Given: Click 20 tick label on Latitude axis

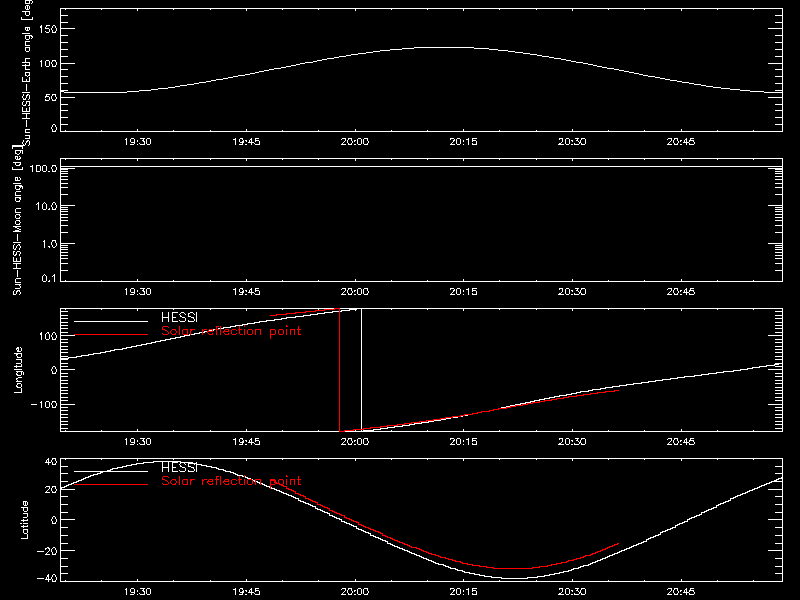Looking at the screenshot, I should pos(51,490).
